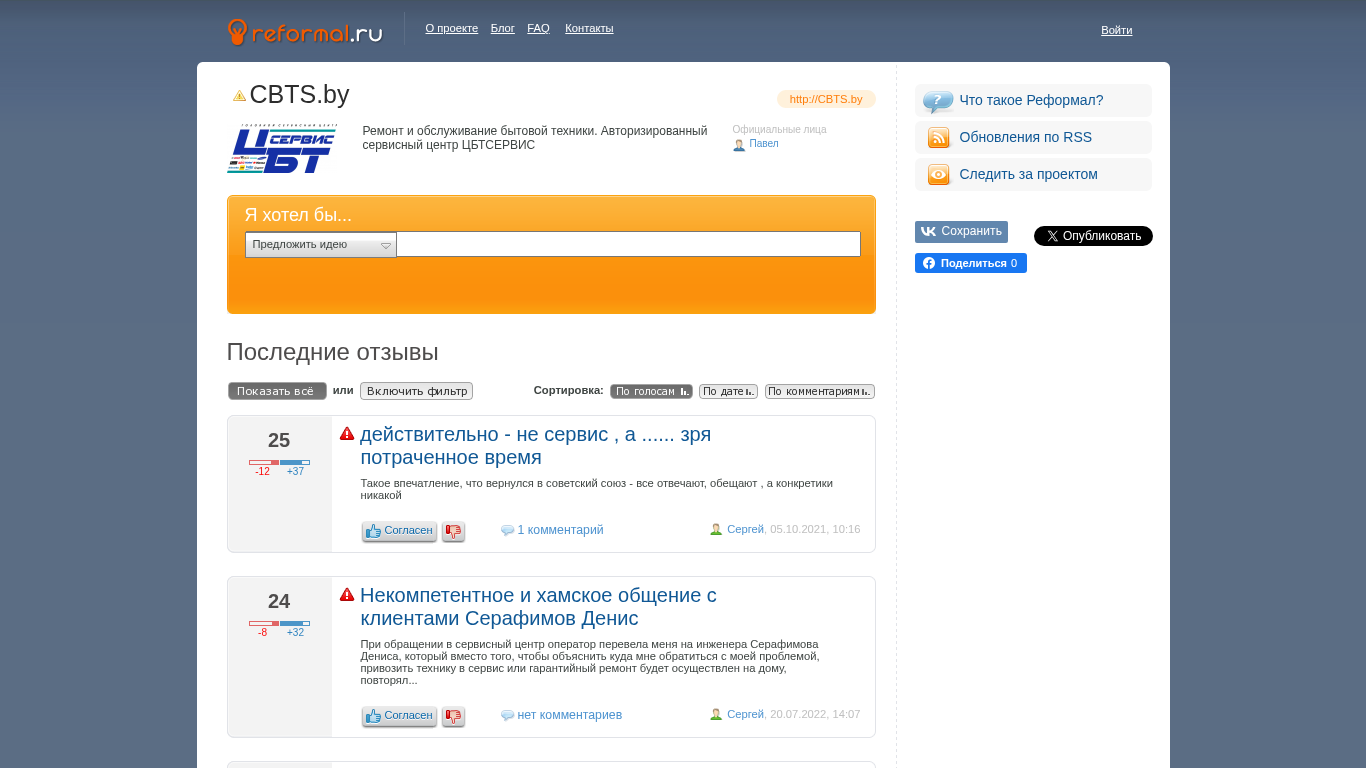Image resolution: width=1366 pixels, height=768 pixels.
Task: Click the red alert icon on the 'действительно - не сервис' review
Action: [347, 434]
